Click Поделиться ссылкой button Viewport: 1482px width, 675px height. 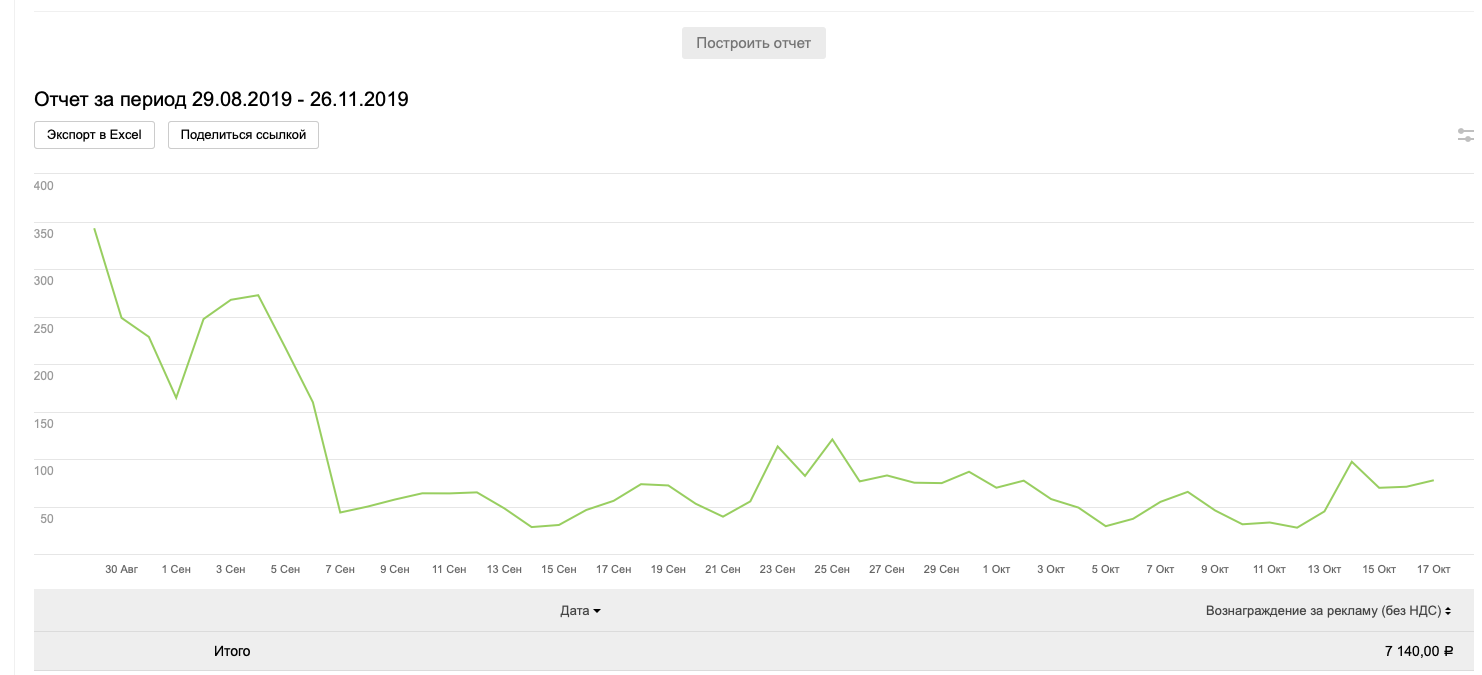coord(243,135)
